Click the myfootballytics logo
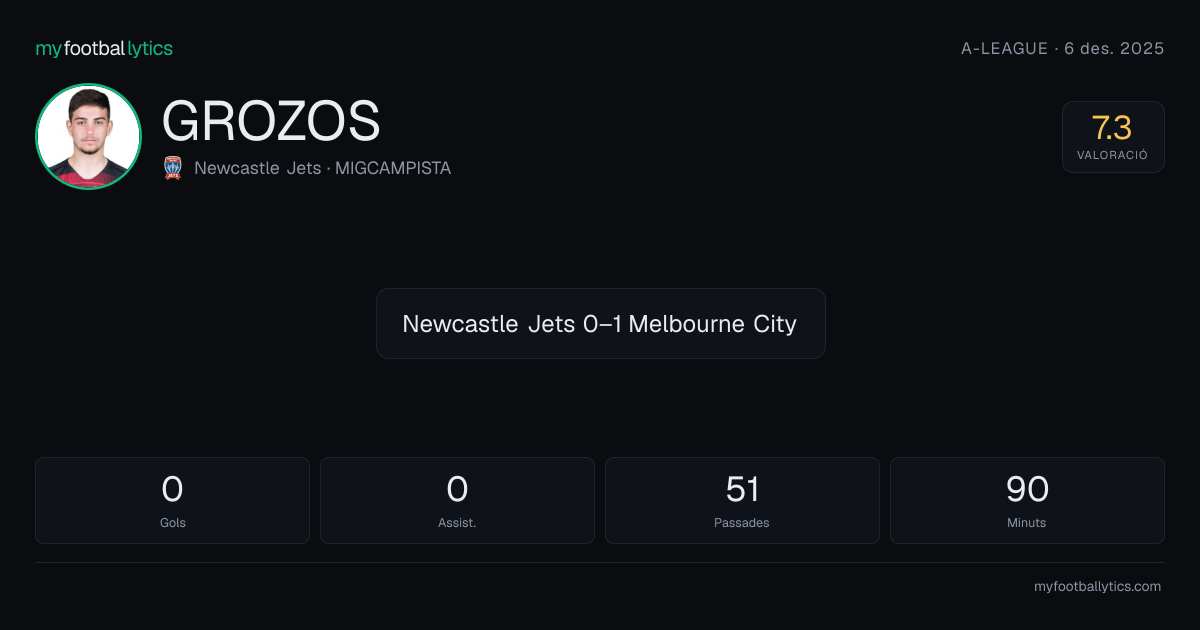Screen dimensions: 1200x630 (104, 48)
